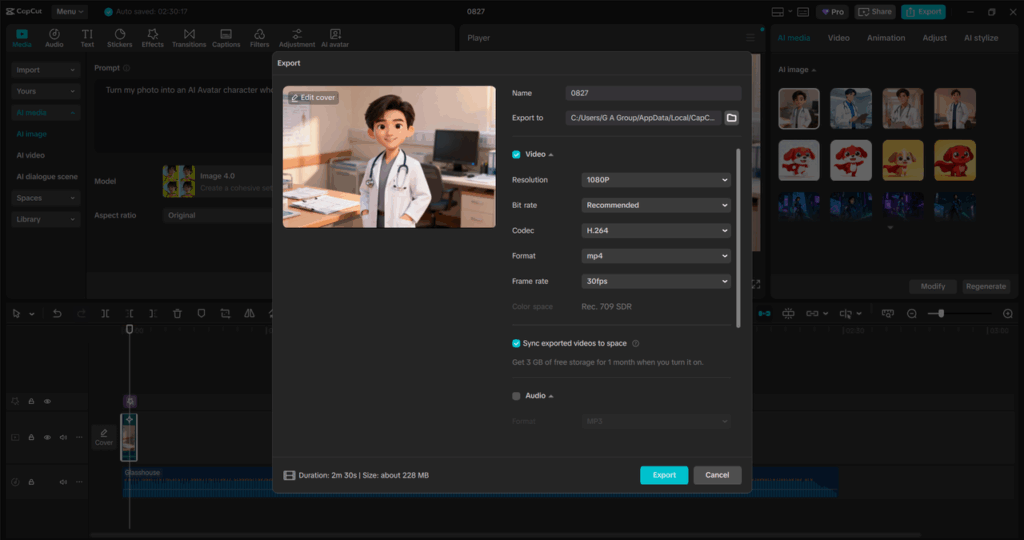Screen dimensions: 1024x540
Task: Open the Frame rate 30fps dropdown
Action: coord(656,281)
